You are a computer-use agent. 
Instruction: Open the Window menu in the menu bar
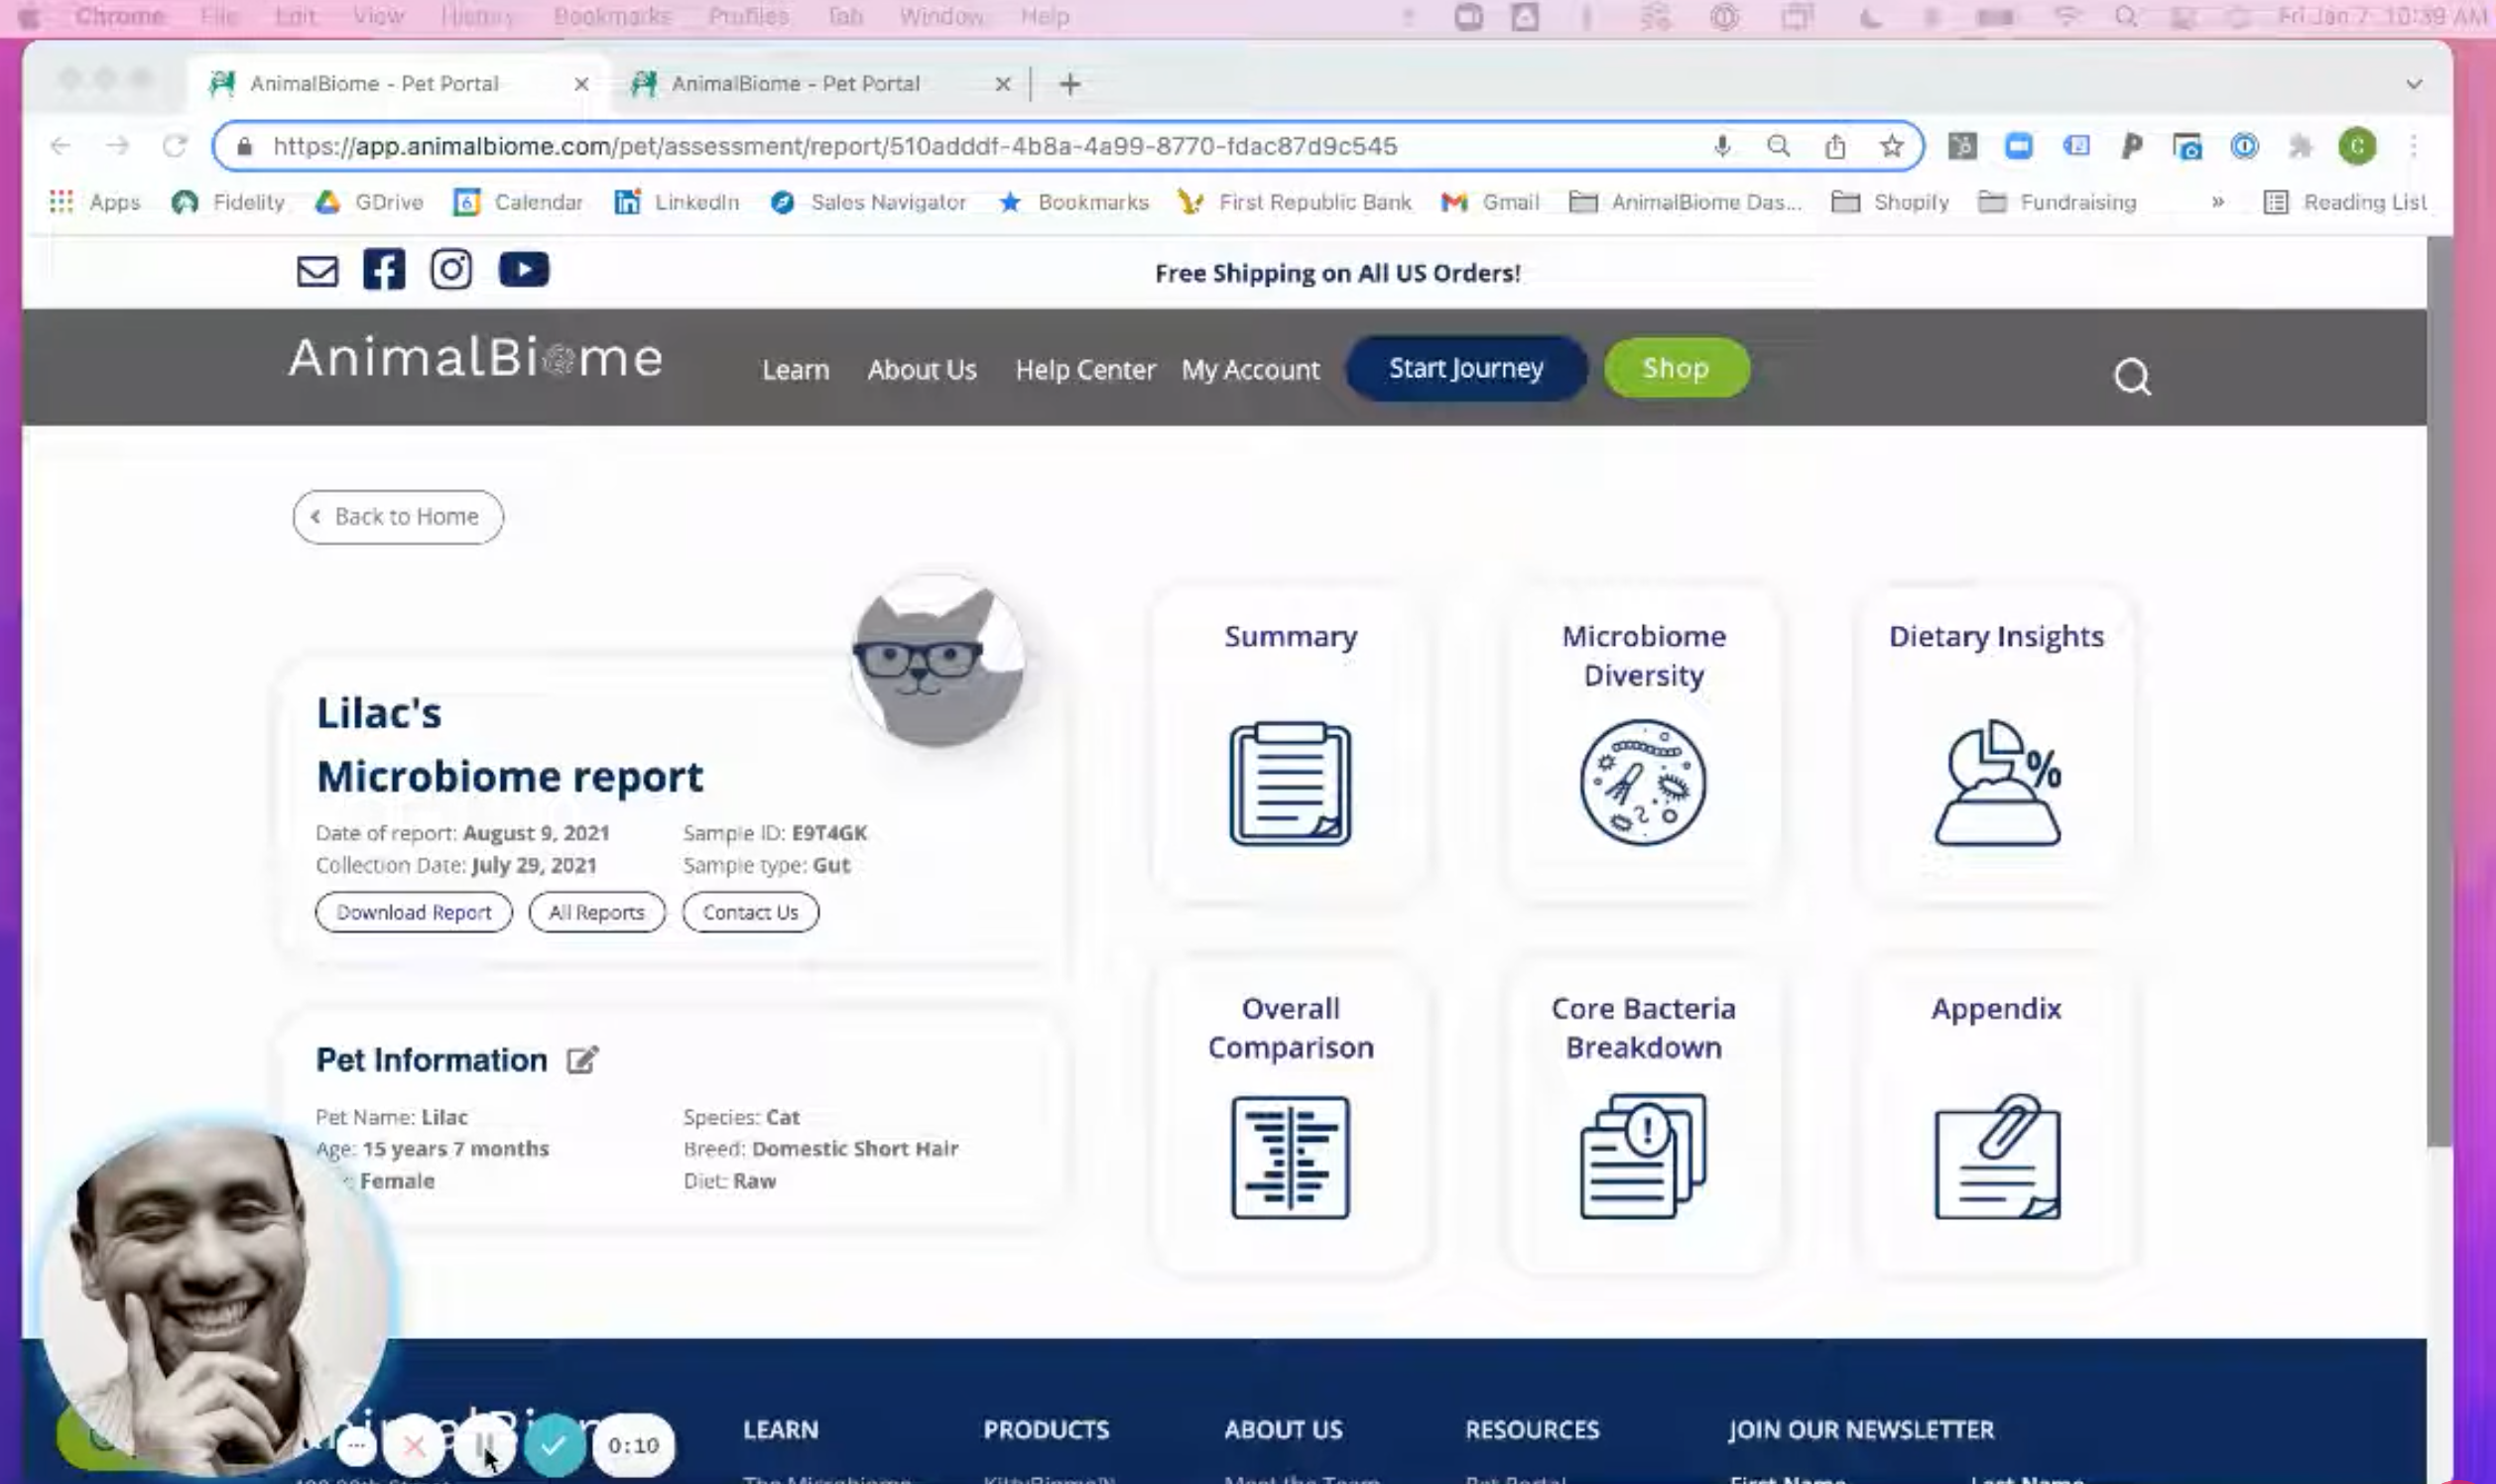coord(941,17)
